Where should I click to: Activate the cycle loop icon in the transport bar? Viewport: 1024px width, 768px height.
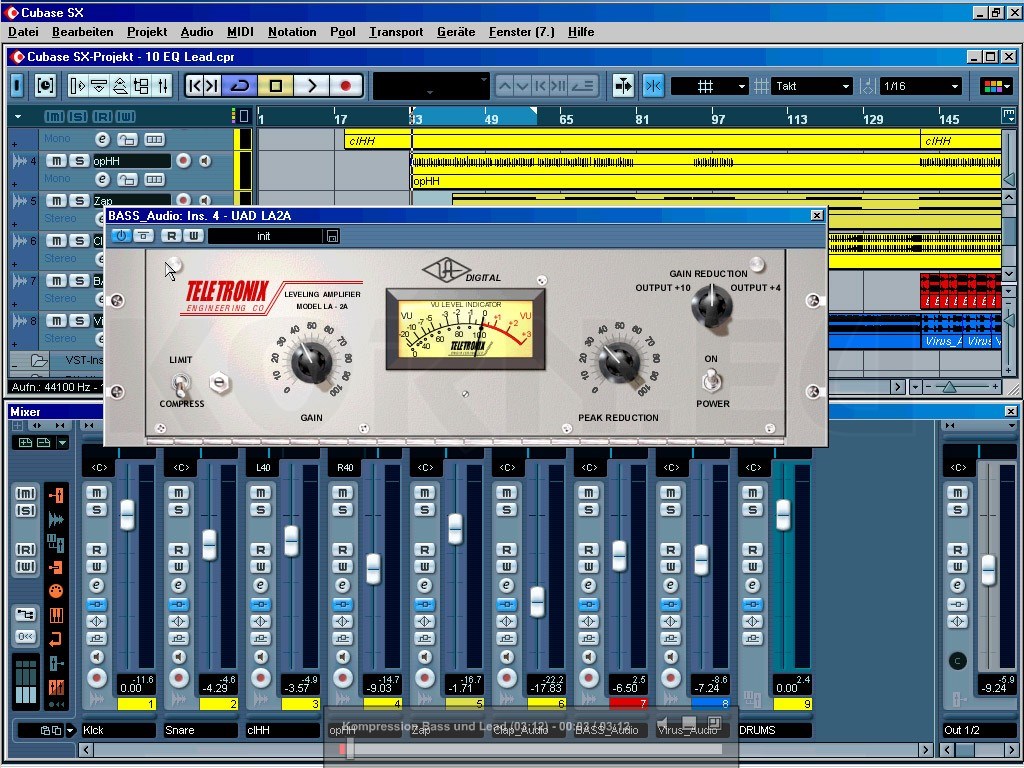click(238, 86)
